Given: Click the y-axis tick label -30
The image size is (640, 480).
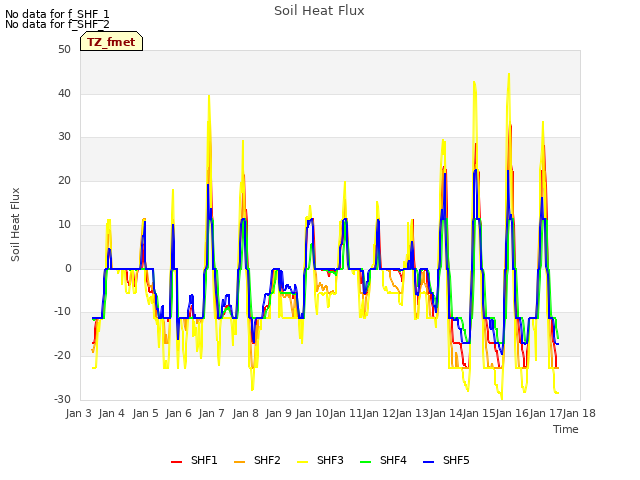Looking at the screenshot, I should point(62,399).
